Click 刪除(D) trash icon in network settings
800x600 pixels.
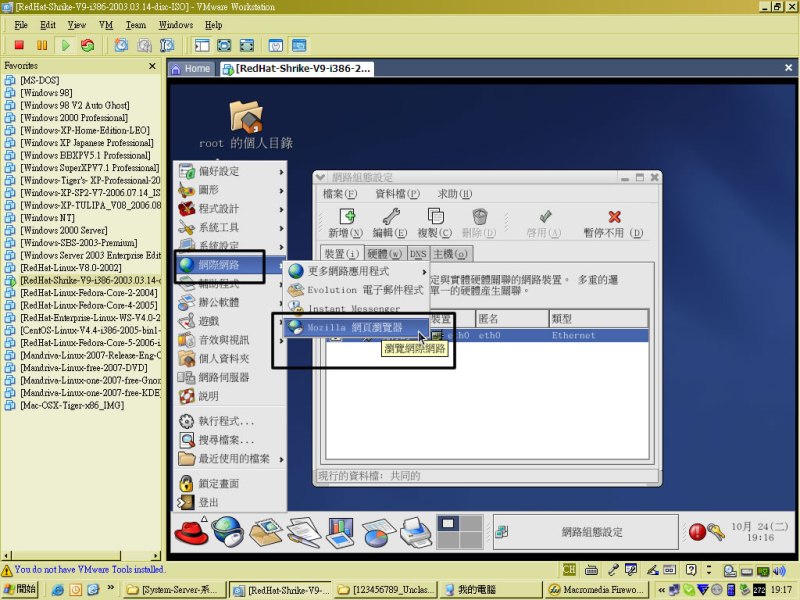pyautogui.click(x=479, y=223)
